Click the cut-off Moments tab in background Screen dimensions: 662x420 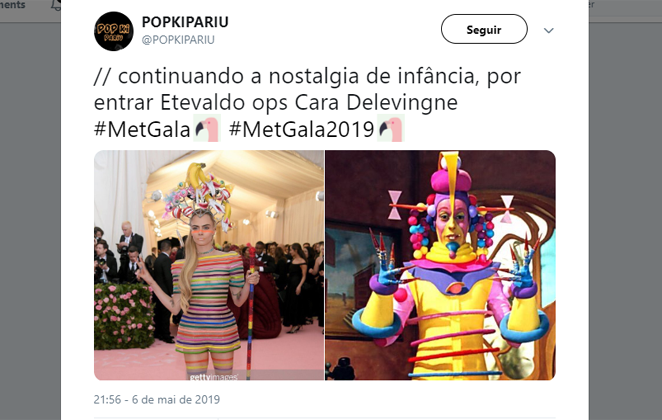pyautogui.click(x=13, y=5)
